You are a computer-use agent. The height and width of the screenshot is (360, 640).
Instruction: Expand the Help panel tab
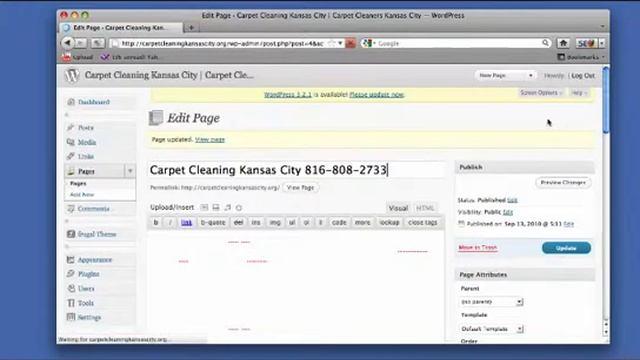[x=579, y=93]
